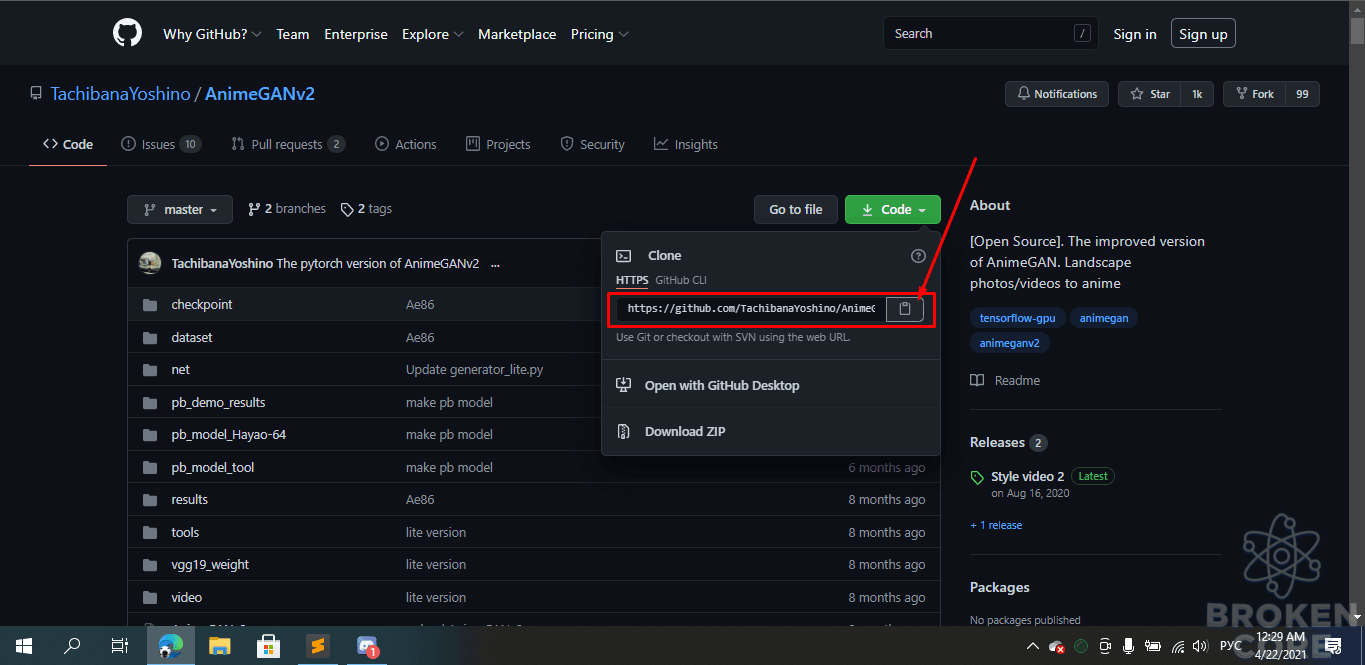View the 2 branches link
This screenshot has height=665, width=1365.
[287, 209]
